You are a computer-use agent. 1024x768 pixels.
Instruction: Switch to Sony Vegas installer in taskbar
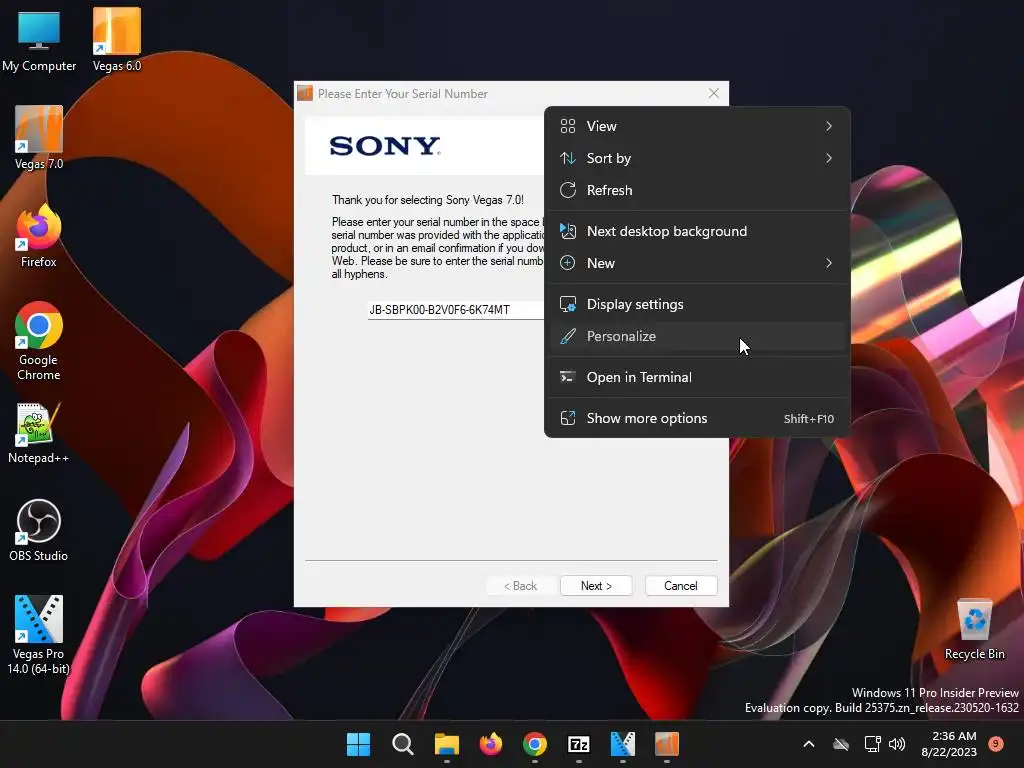click(x=667, y=744)
